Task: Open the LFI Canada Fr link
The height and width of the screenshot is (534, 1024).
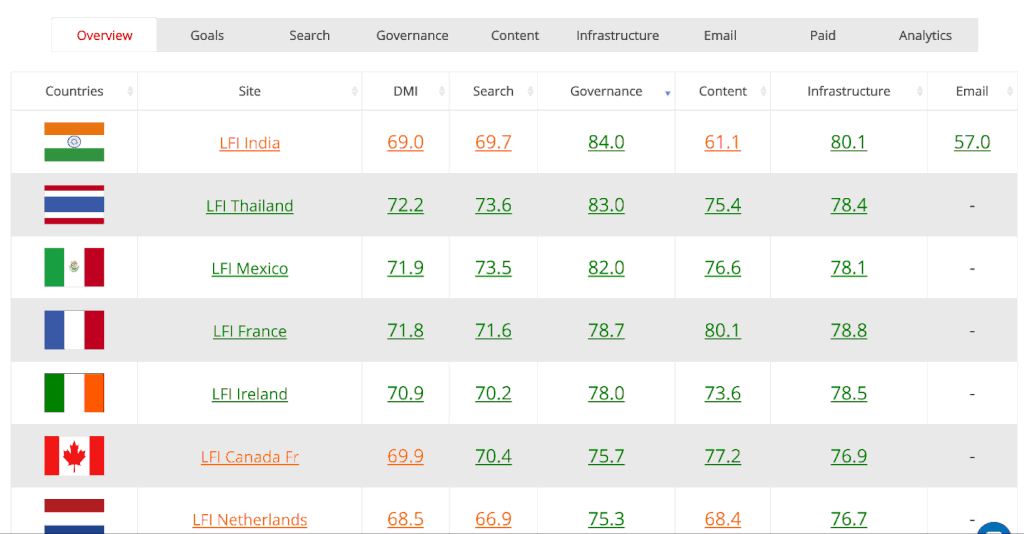Action: click(x=249, y=457)
